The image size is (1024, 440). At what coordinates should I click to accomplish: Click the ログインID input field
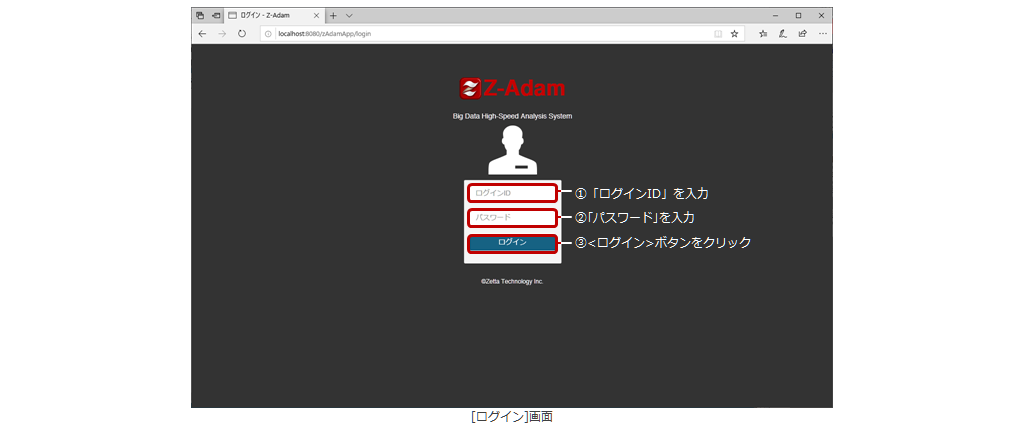coord(512,193)
